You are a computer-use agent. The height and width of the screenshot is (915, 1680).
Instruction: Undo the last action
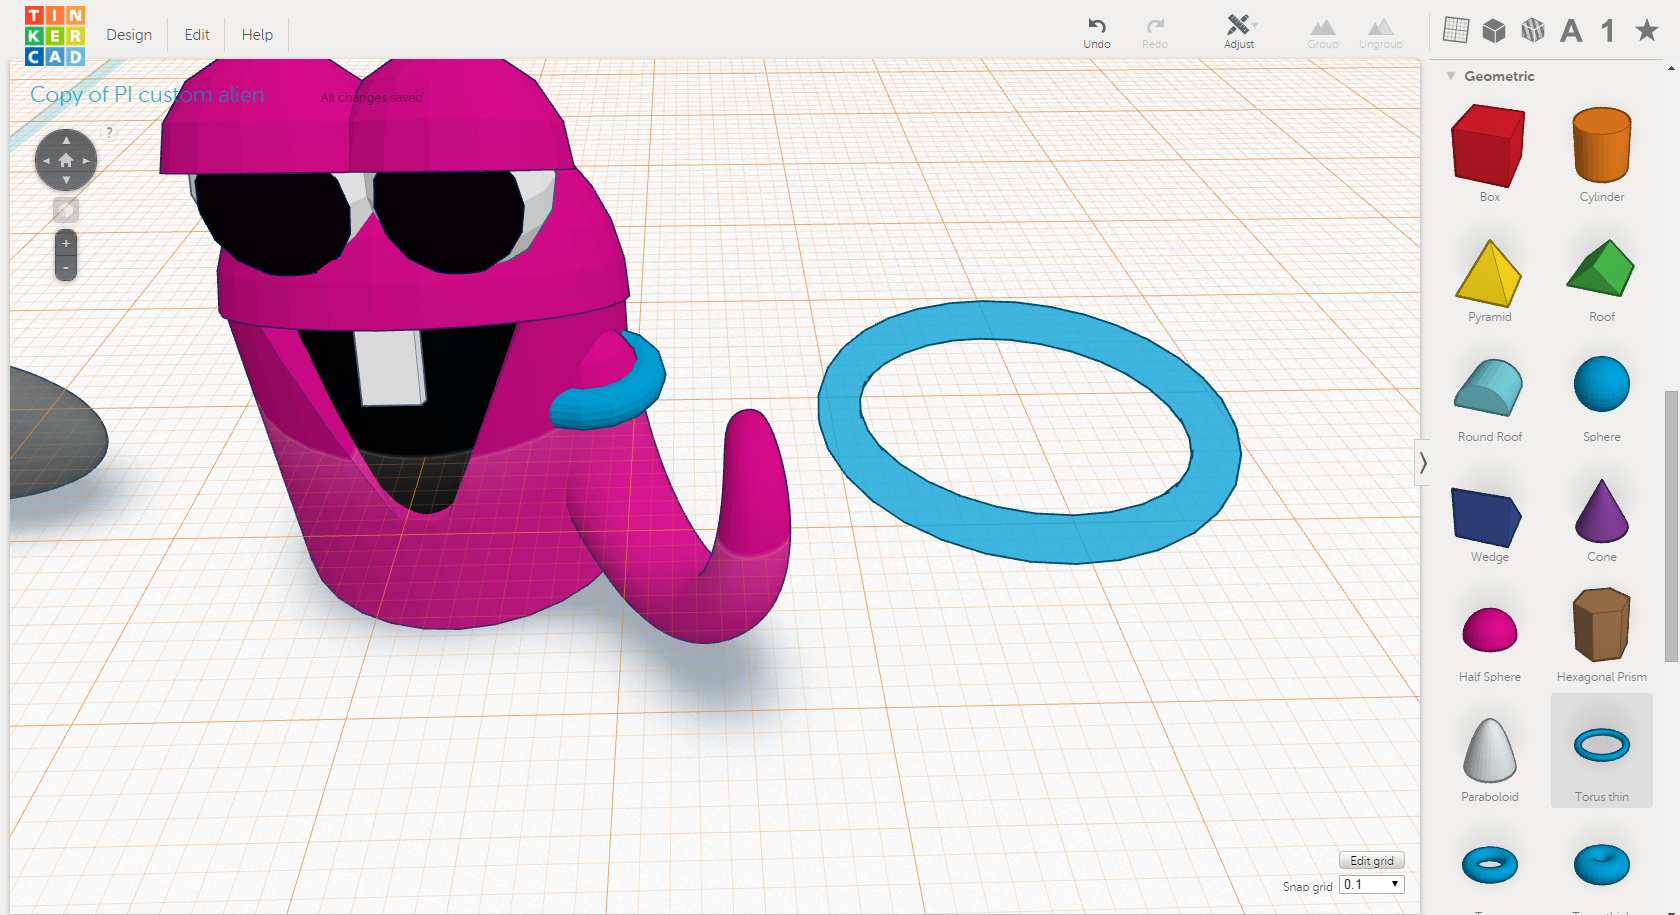pyautogui.click(x=1097, y=33)
